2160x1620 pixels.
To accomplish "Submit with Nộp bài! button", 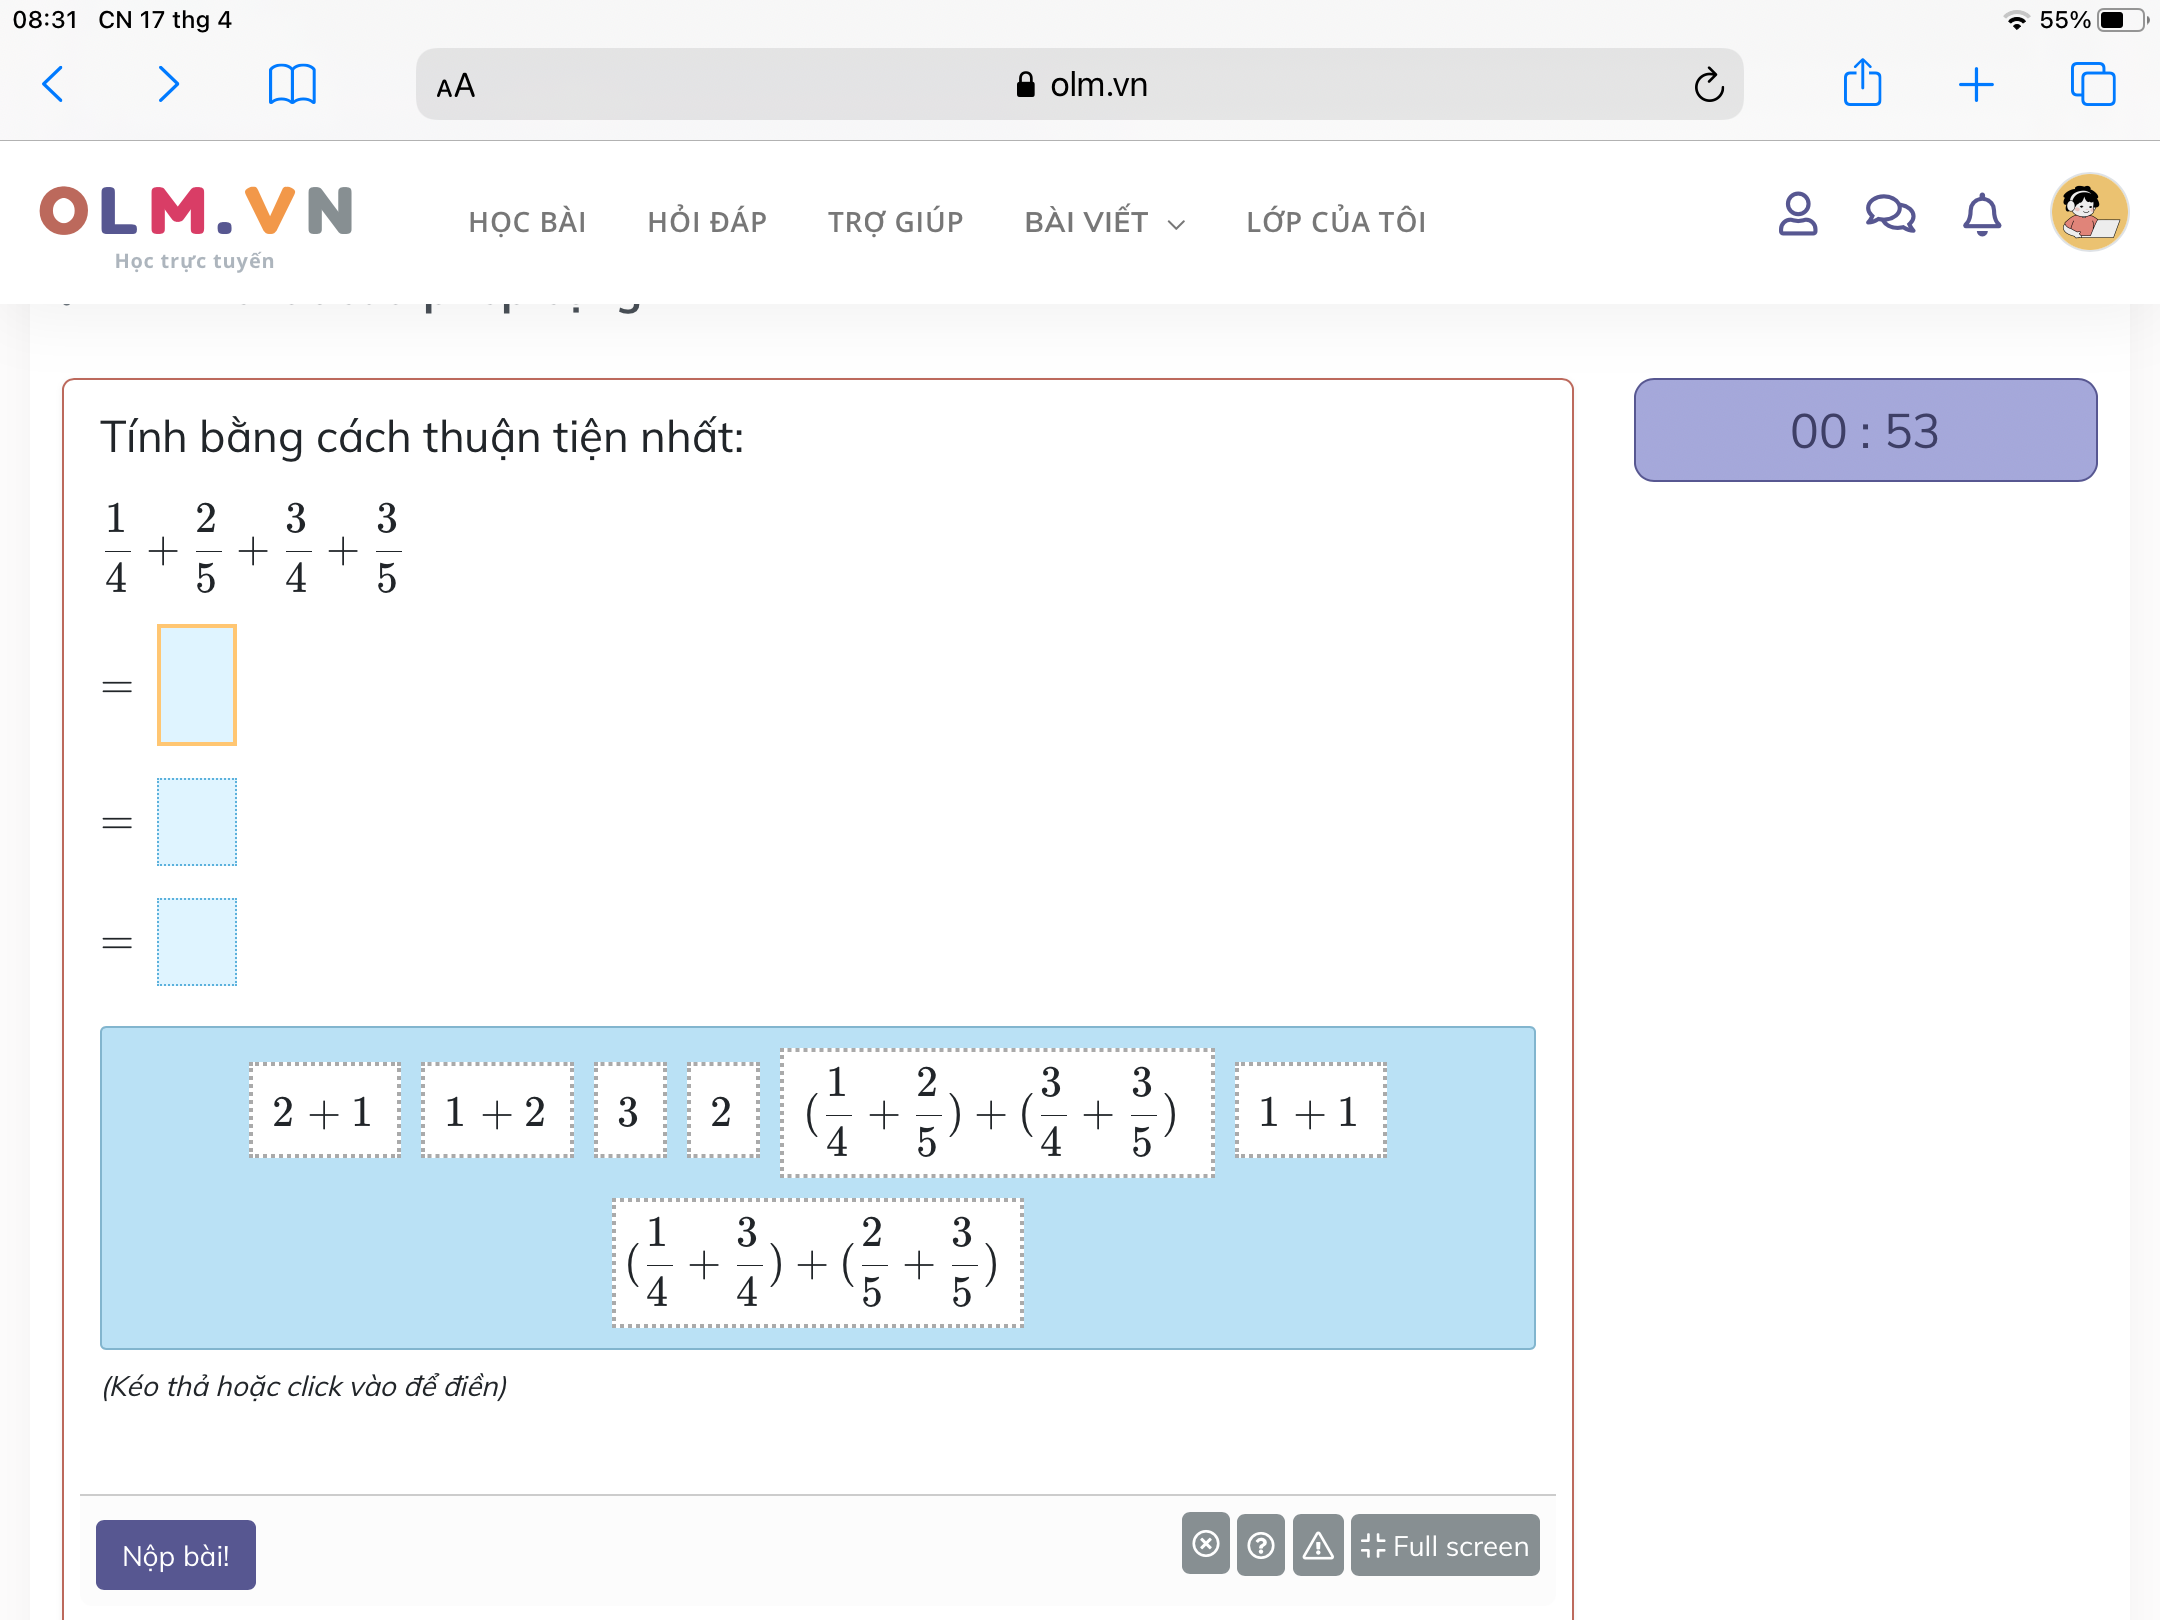I will pyautogui.click(x=176, y=1555).
